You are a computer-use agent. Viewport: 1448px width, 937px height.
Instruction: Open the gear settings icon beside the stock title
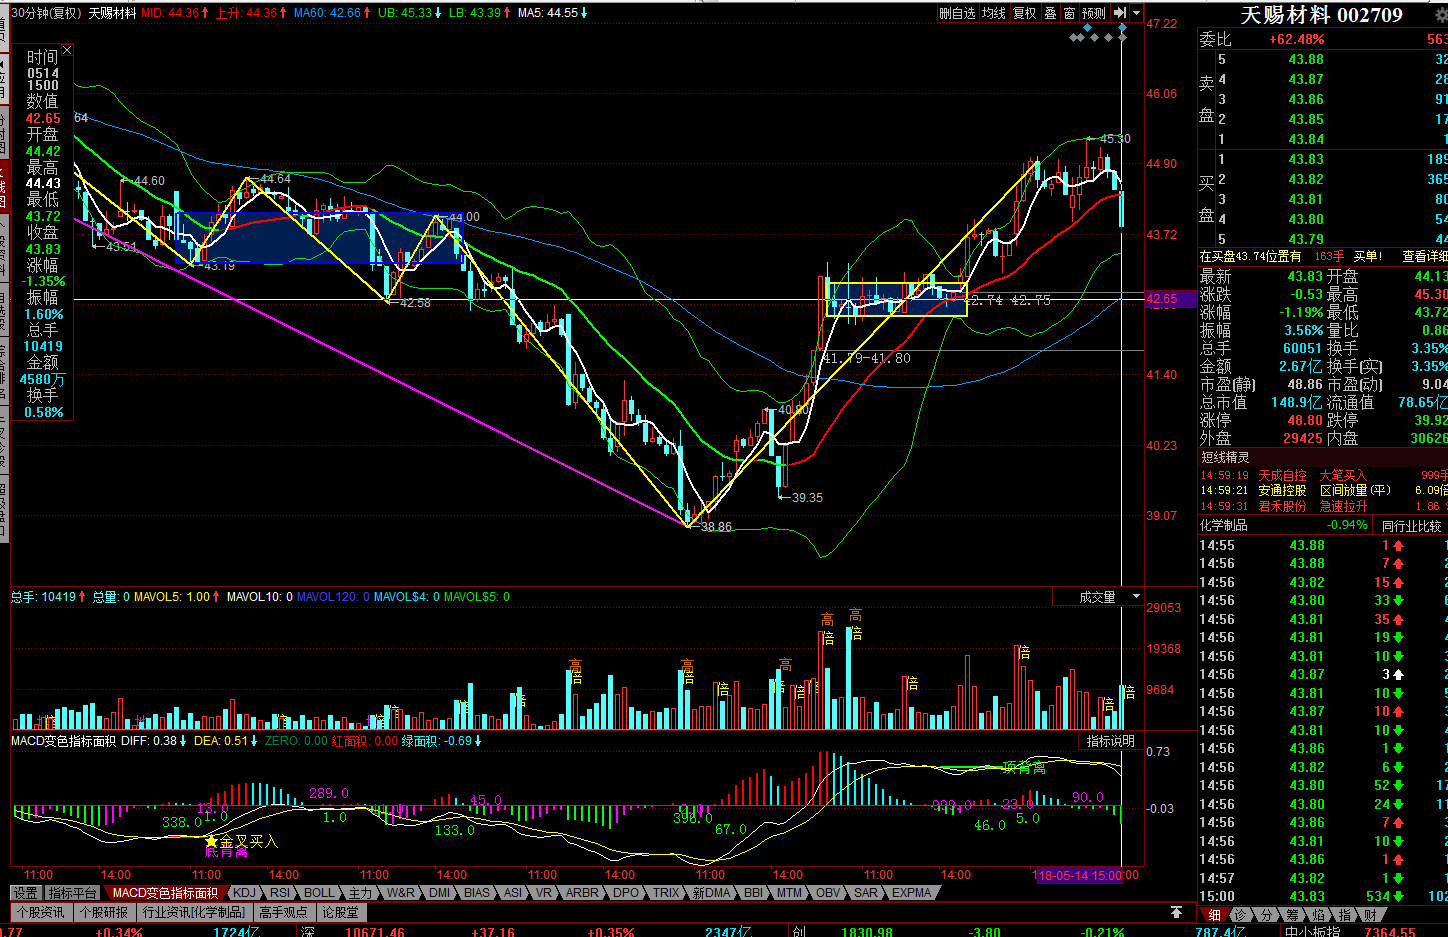(1439, 15)
